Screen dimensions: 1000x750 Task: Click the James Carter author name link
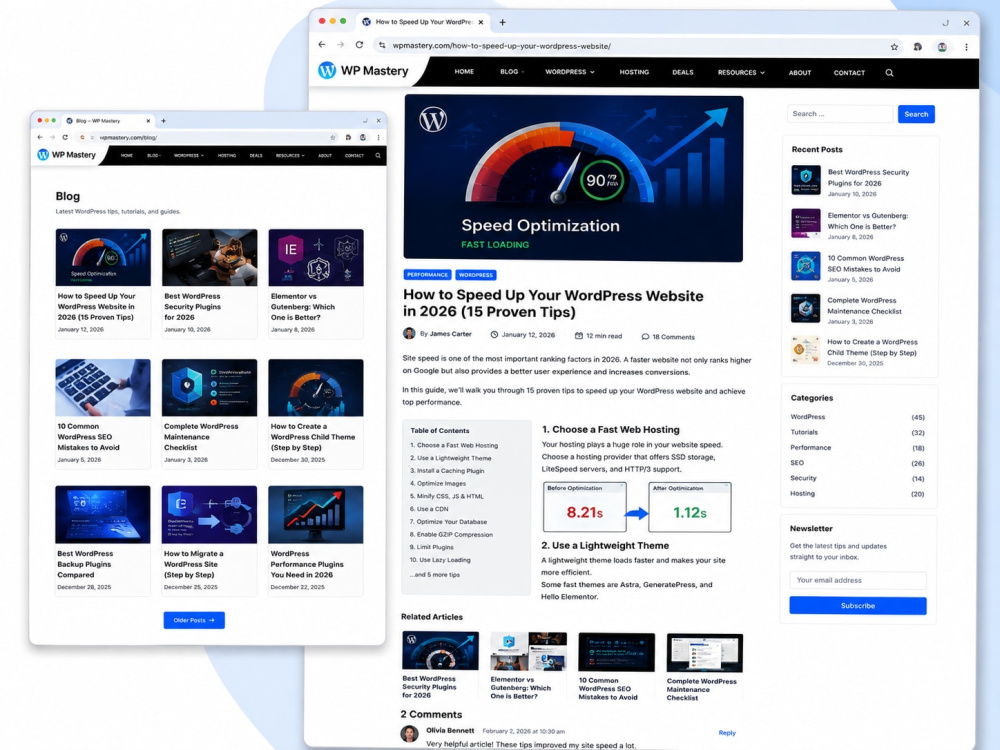tap(450, 334)
